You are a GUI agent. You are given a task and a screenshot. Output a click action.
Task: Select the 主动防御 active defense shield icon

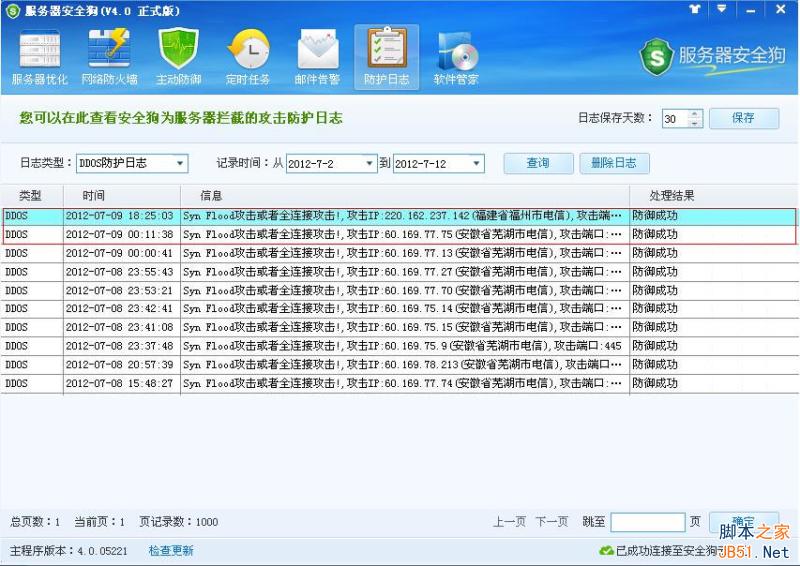[179, 56]
